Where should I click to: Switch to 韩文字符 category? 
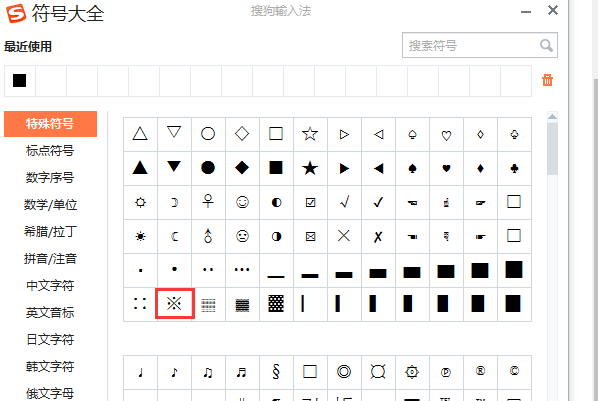coord(50,367)
